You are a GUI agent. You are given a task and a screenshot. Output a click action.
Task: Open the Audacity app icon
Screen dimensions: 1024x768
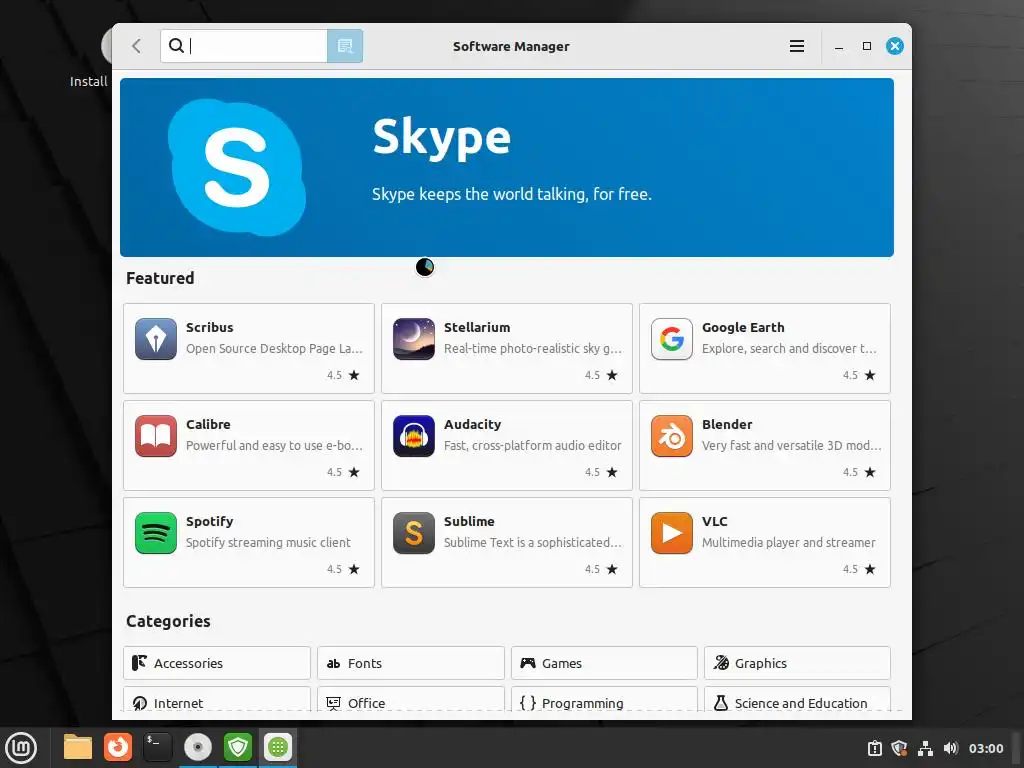[x=413, y=436]
